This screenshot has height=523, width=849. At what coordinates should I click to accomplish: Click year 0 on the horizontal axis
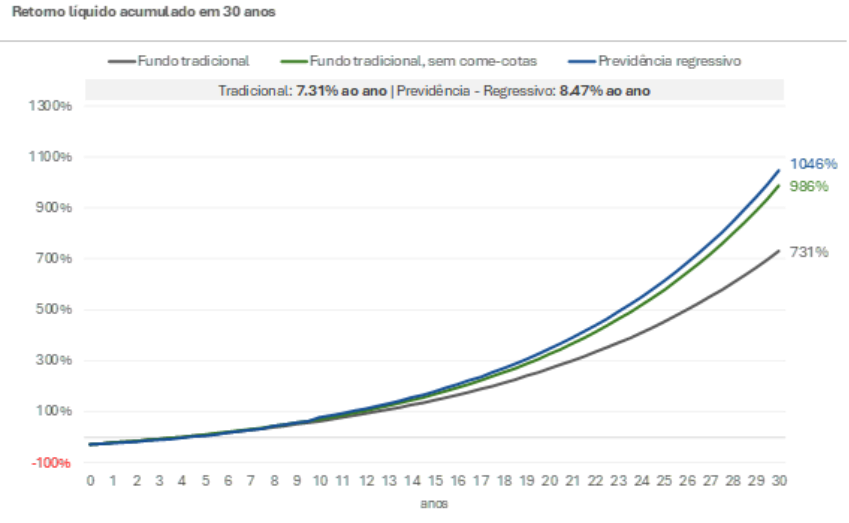pos(91,480)
